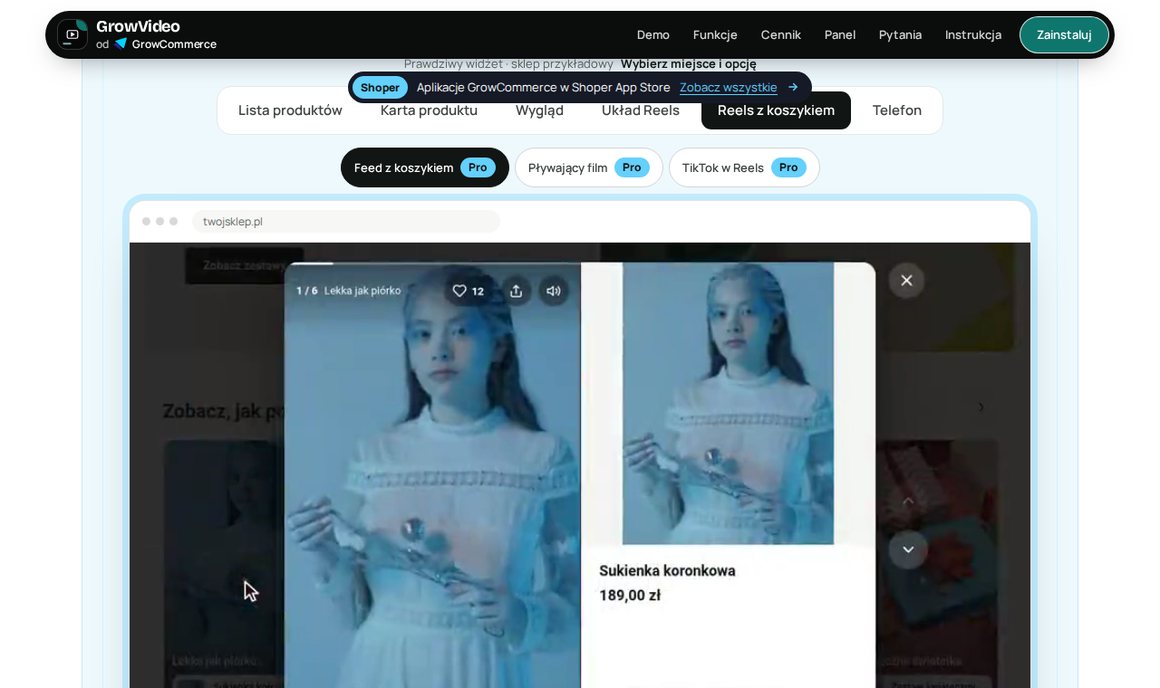This screenshot has height=688, width=1160.
Task: Open the Karta produktu tab
Action: click(428, 110)
